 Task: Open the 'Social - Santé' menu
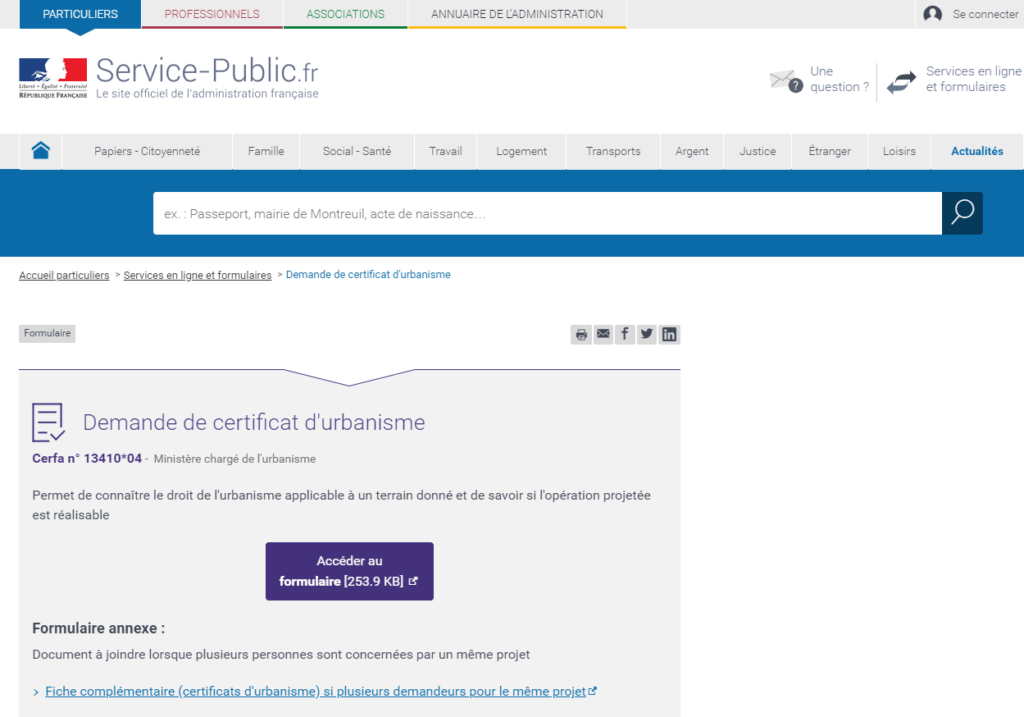(356, 150)
